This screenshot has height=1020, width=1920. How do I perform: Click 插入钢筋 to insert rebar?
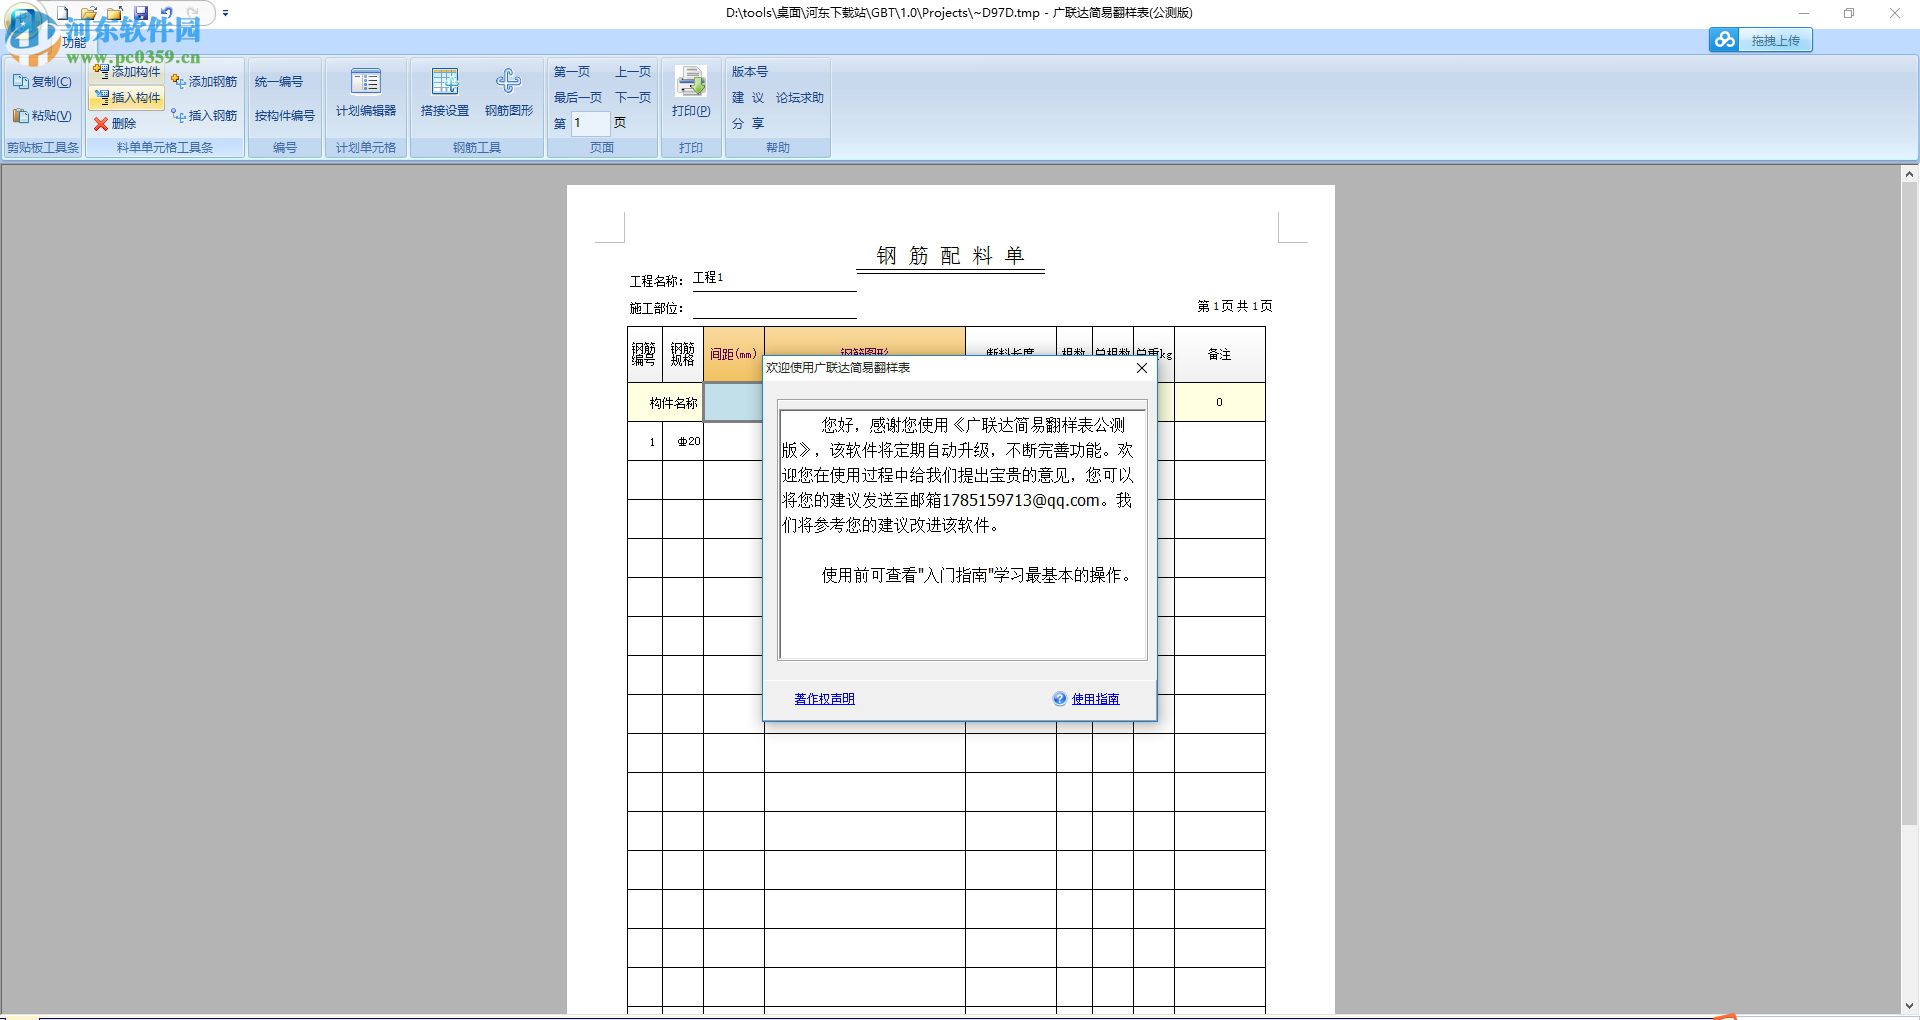[204, 116]
